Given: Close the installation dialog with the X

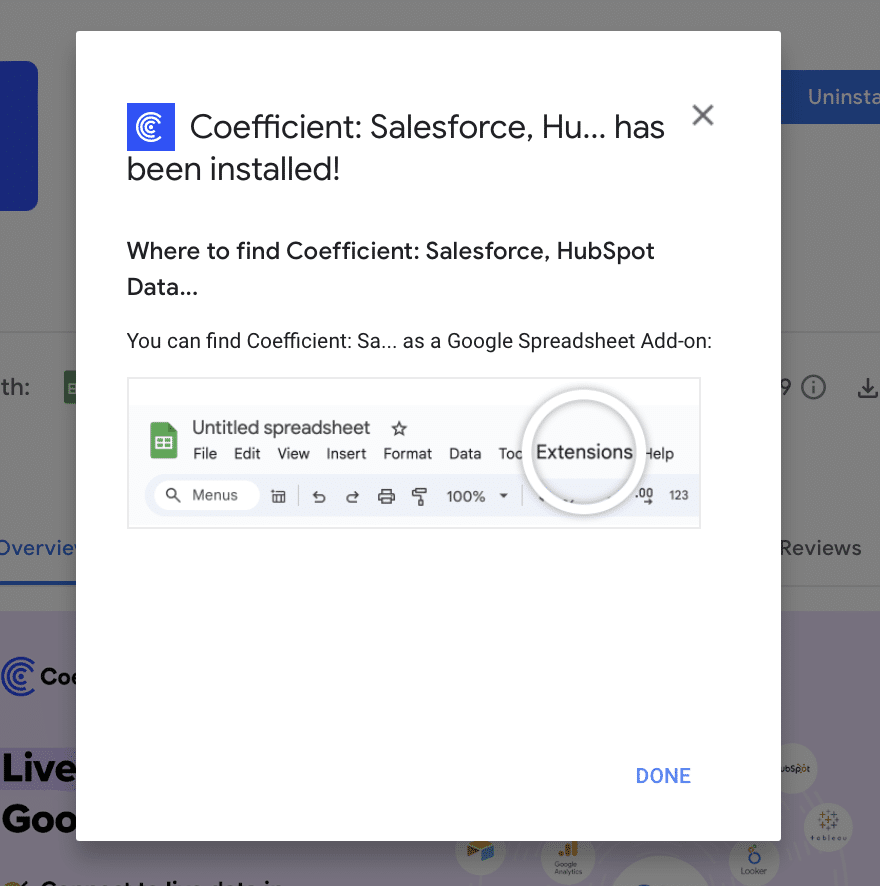Looking at the screenshot, I should click(x=703, y=115).
